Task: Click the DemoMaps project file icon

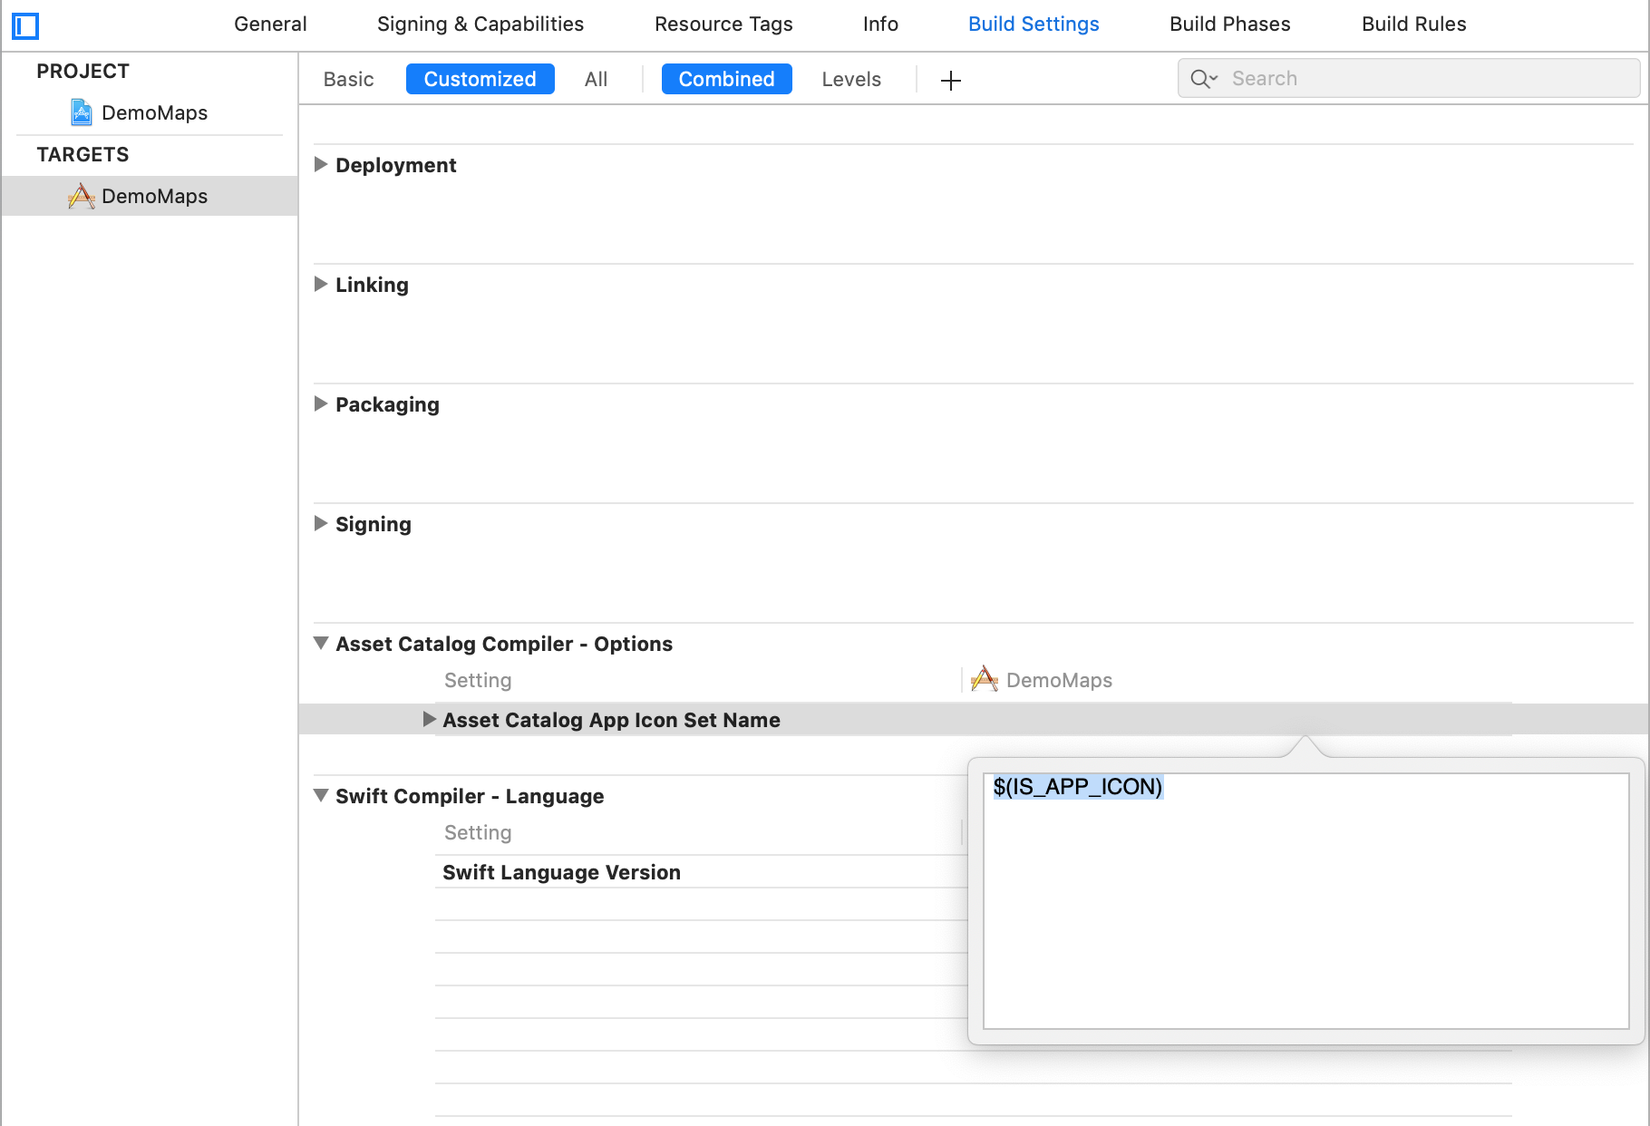Action: pos(81,112)
